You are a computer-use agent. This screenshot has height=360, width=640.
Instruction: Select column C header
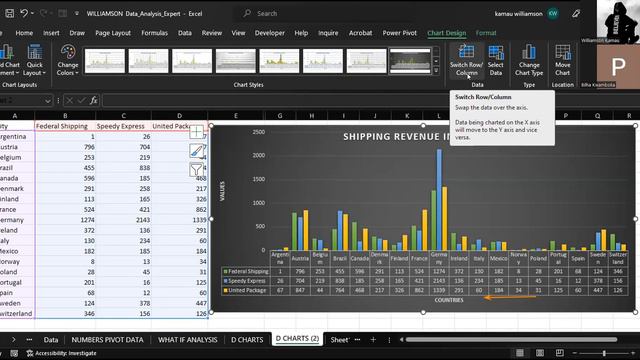(123, 116)
